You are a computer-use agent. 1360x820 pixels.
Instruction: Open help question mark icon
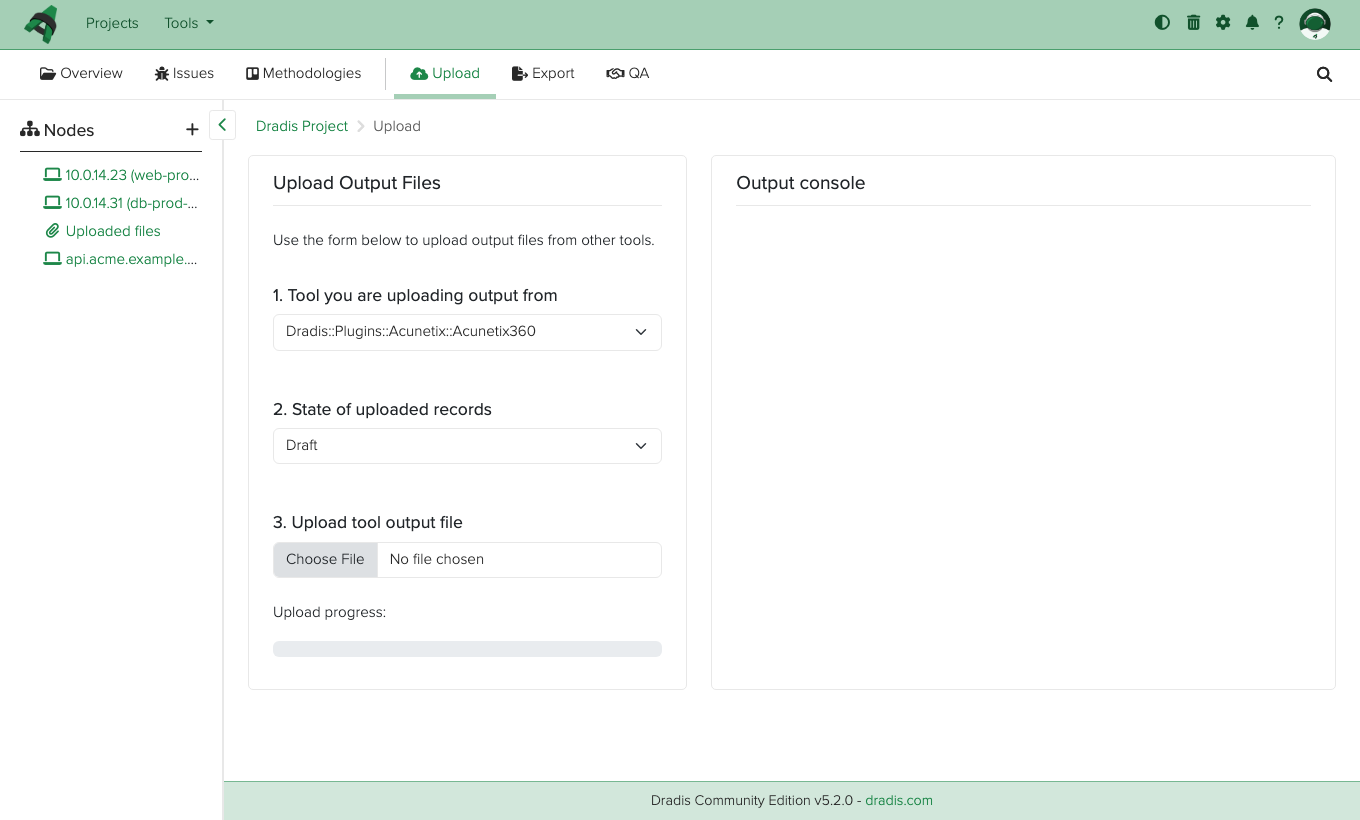[x=1279, y=22]
